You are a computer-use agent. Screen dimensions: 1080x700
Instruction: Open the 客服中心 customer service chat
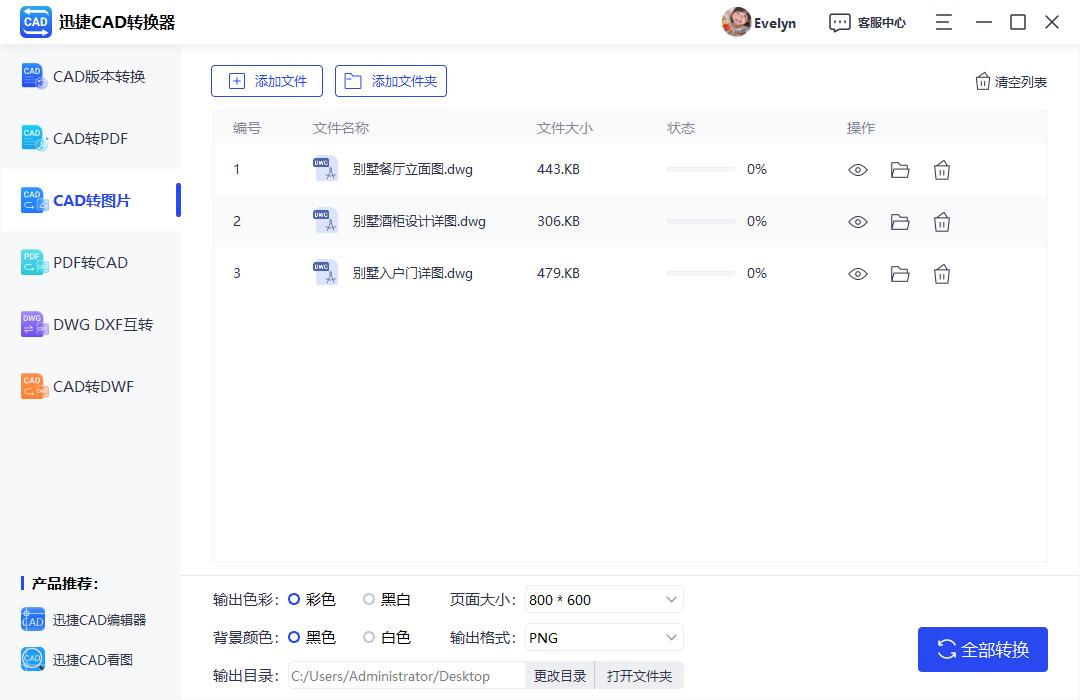point(868,22)
